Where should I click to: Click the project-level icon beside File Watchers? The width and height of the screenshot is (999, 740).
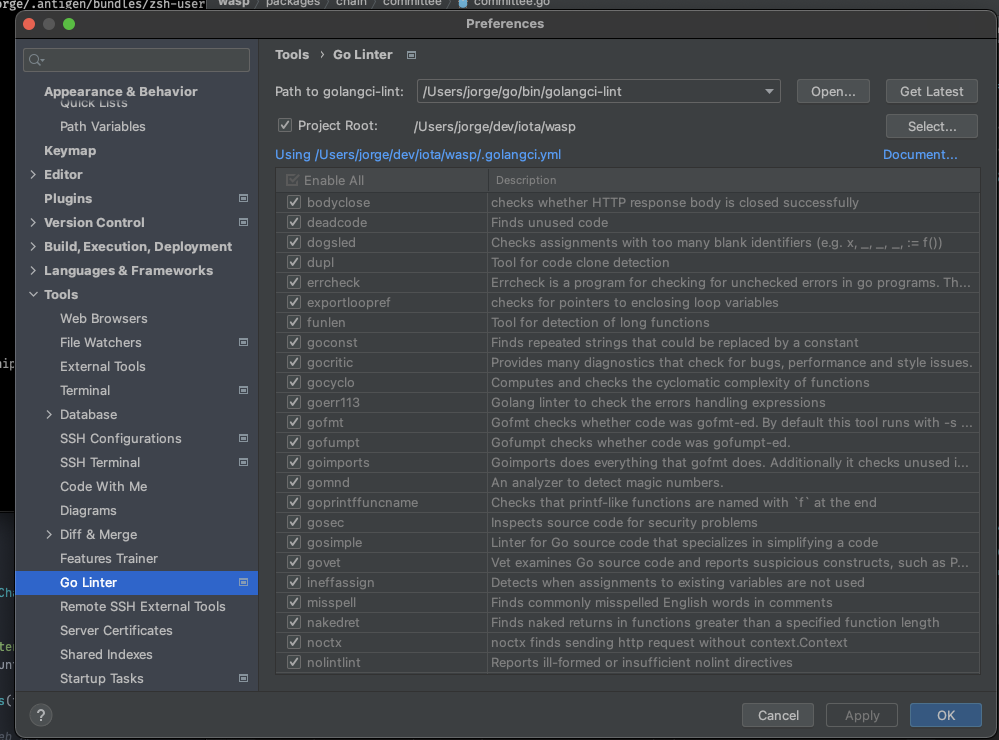click(243, 342)
